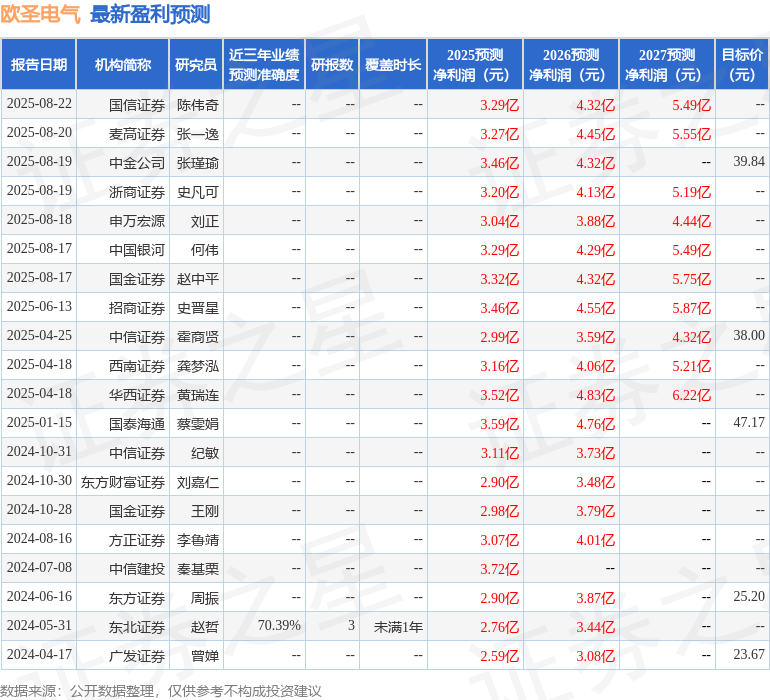Click coverage duration 未满1年
The width and height of the screenshot is (770, 700).
click(398, 627)
